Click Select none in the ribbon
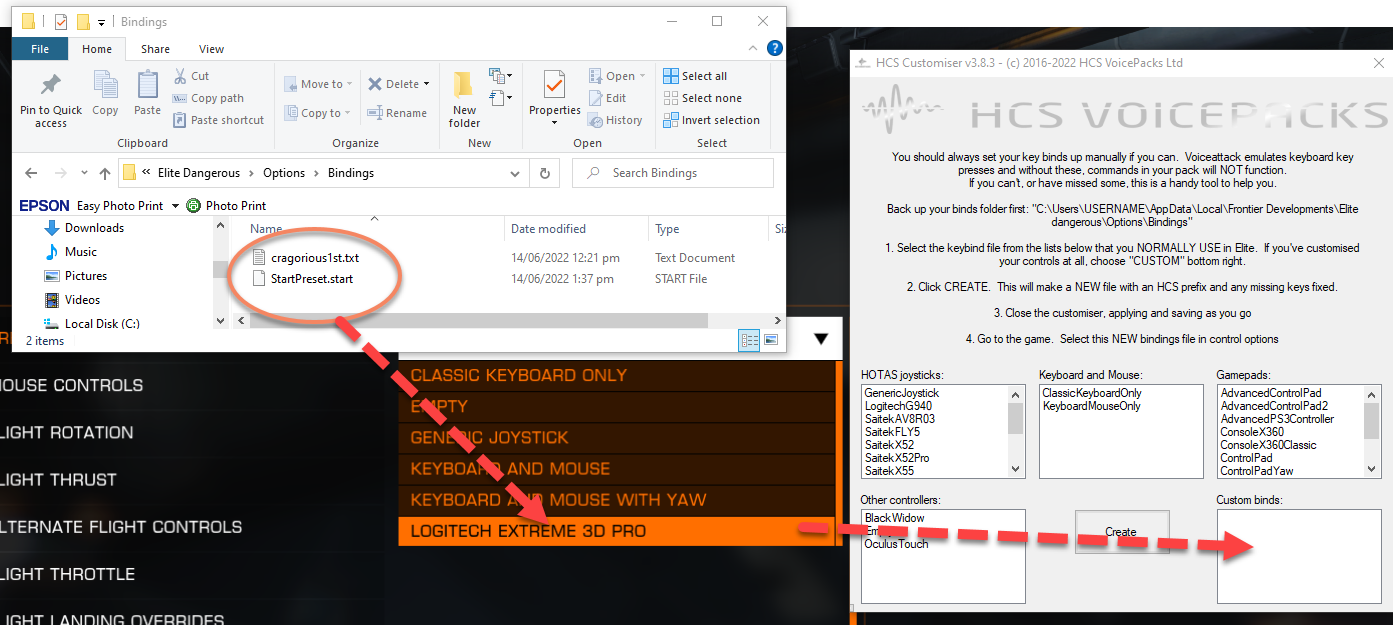Viewport: 1393px width, 625px height. point(702,98)
